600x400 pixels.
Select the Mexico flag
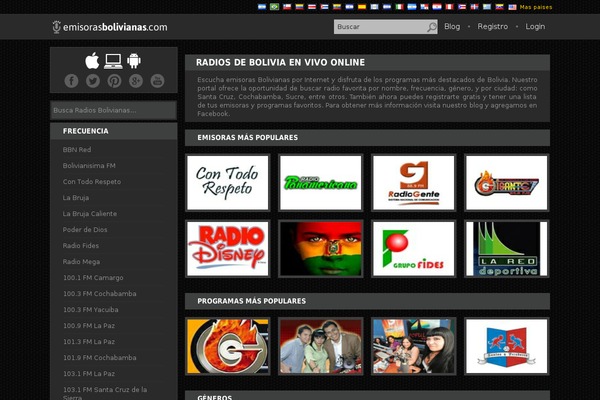click(x=399, y=7)
